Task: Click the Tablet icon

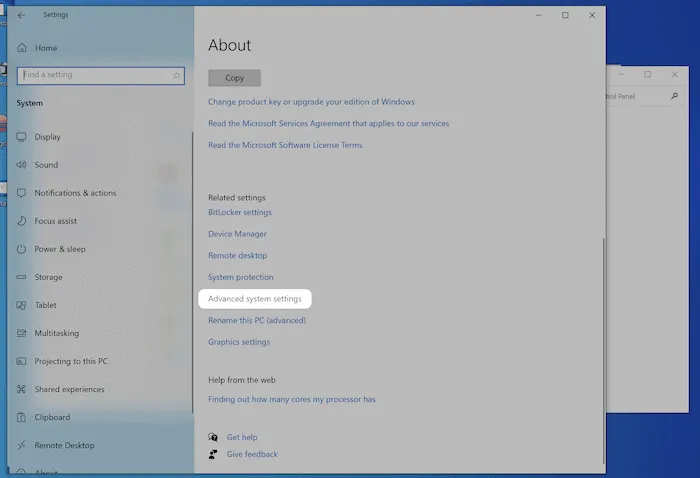Action: click(x=21, y=305)
